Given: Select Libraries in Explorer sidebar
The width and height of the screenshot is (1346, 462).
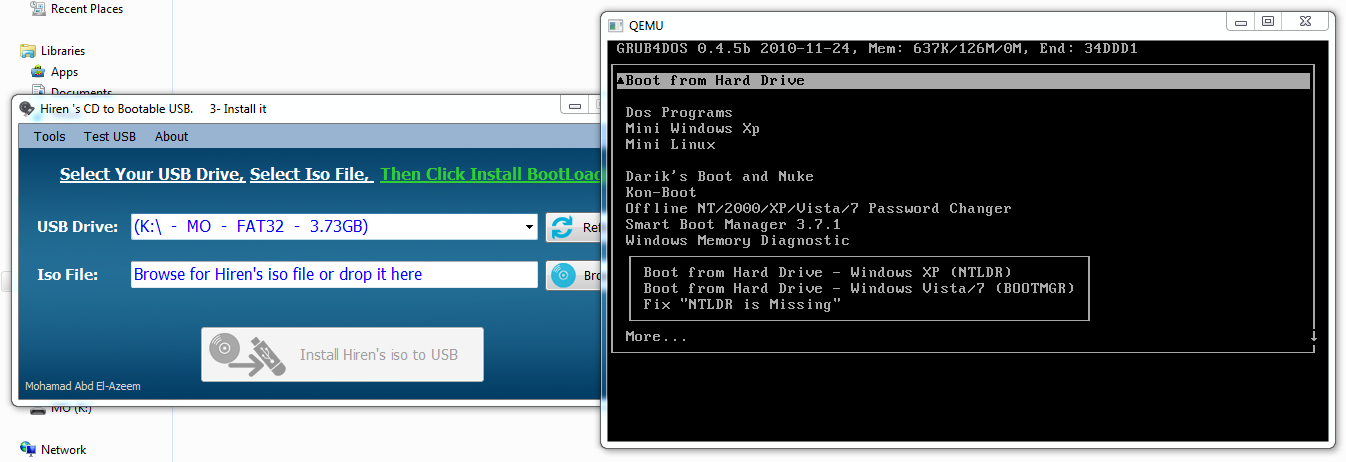Looking at the screenshot, I should coord(63,50).
